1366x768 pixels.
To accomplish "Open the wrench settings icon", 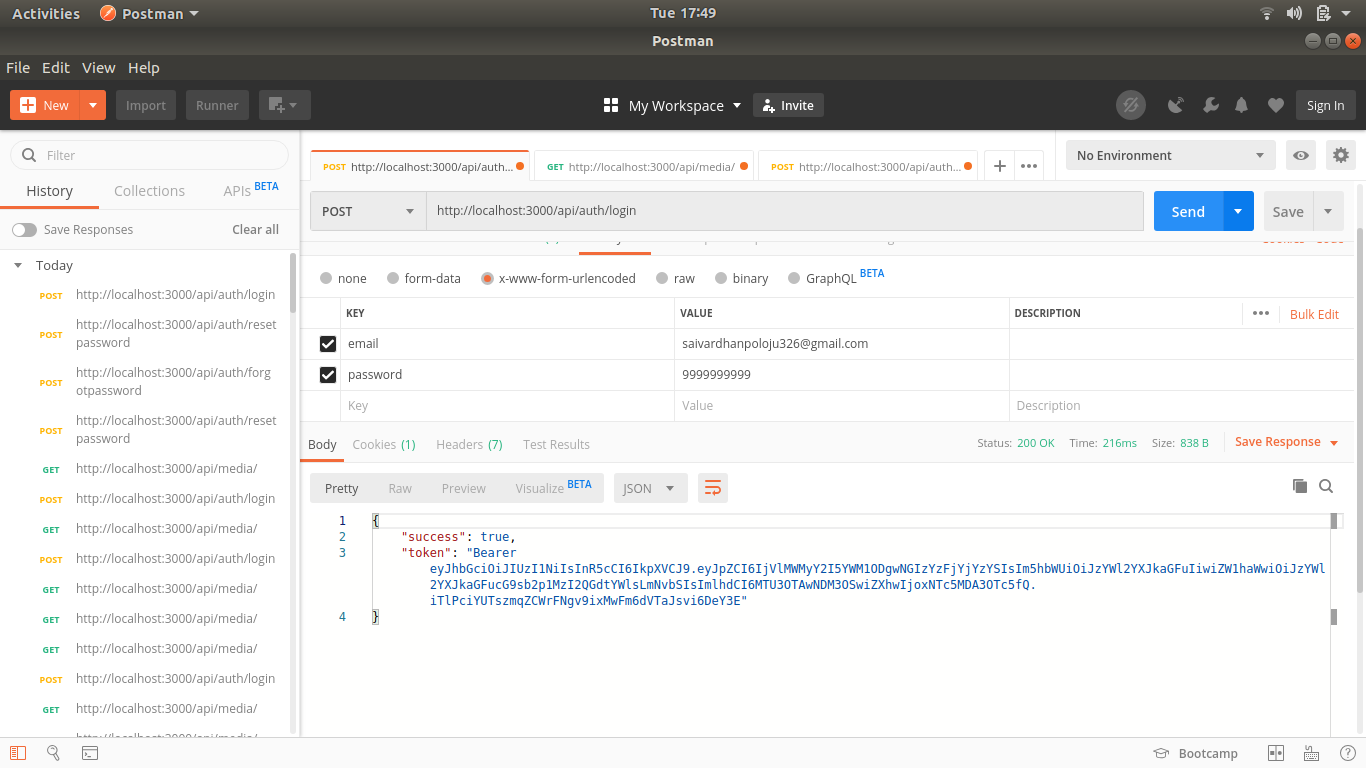I will [1209, 105].
